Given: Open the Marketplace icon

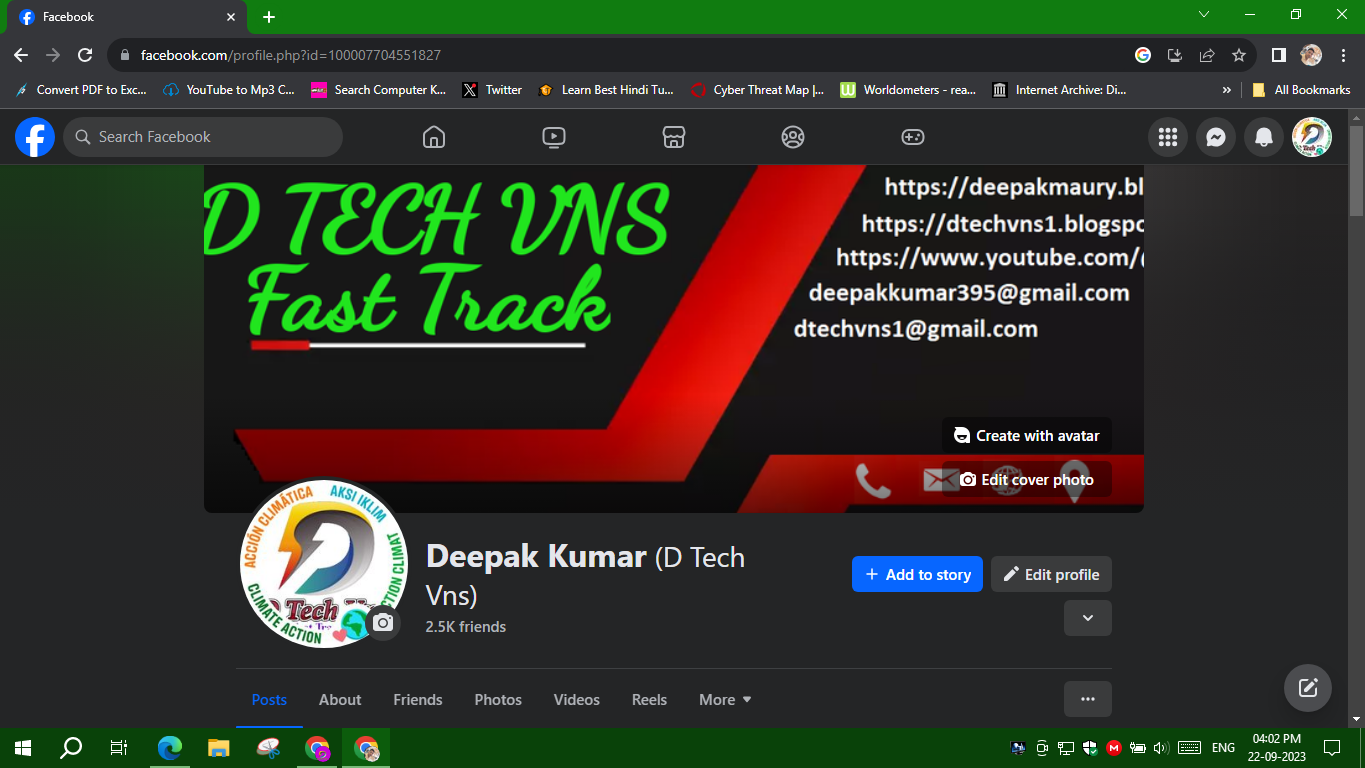Looking at the screenshot, I should pyautogui.click(x=673, y=137).
